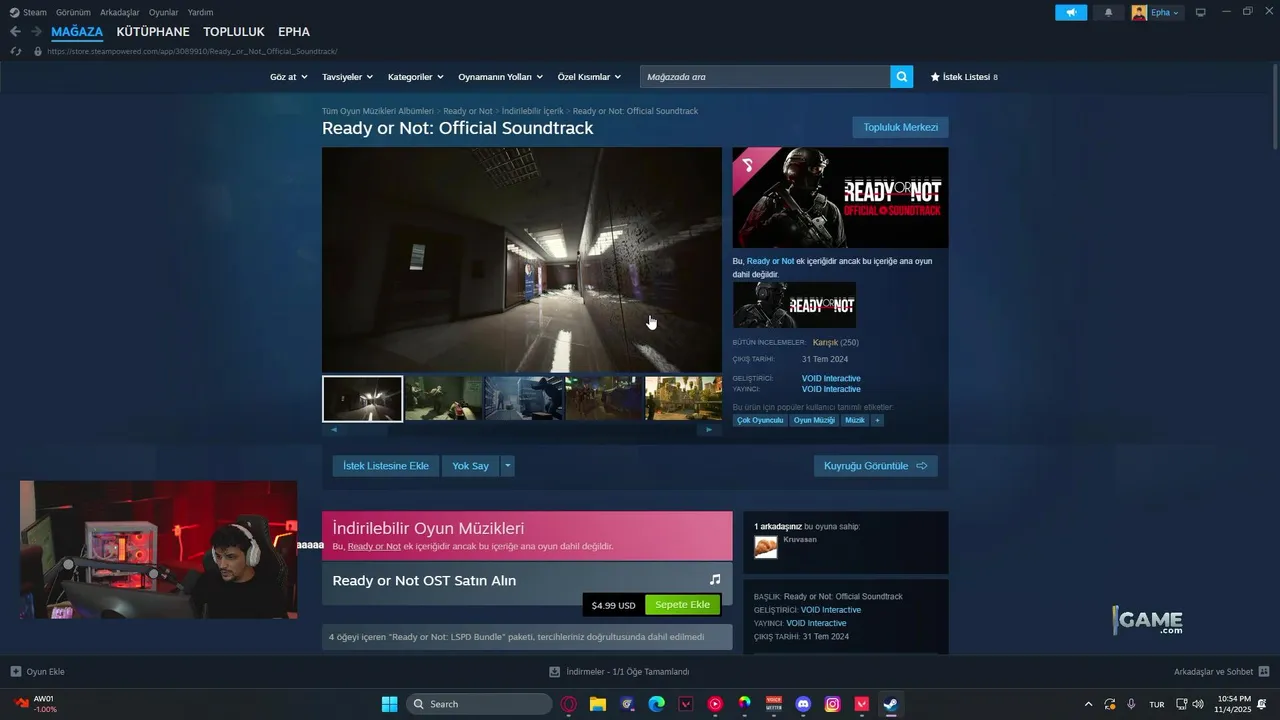Image resolution: width=1280 pixels, height=720 pixels.
Task: Open friend Kruvasan's avatar
Action: click(x=766, y=547)
